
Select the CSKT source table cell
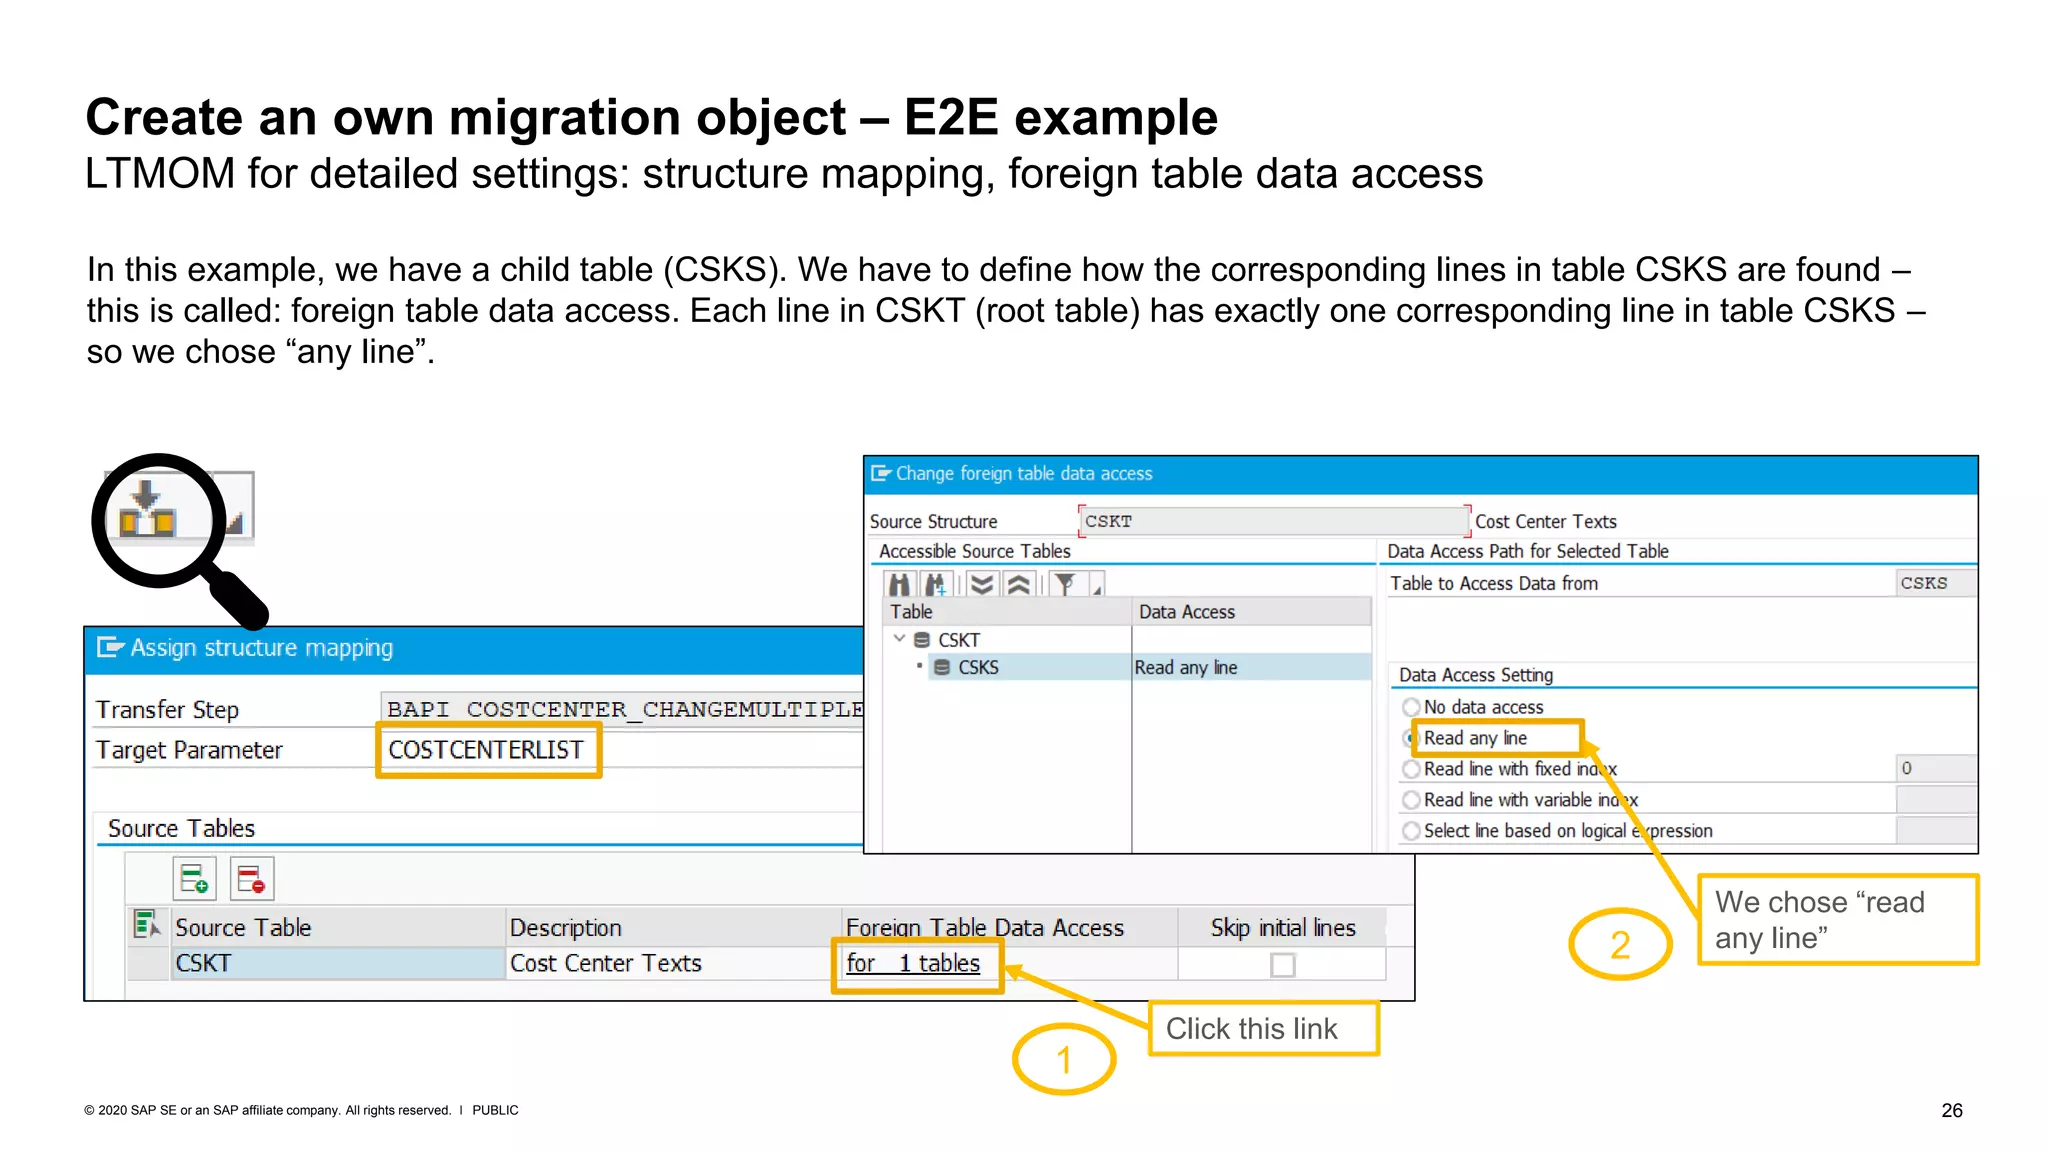pos(337,964)
